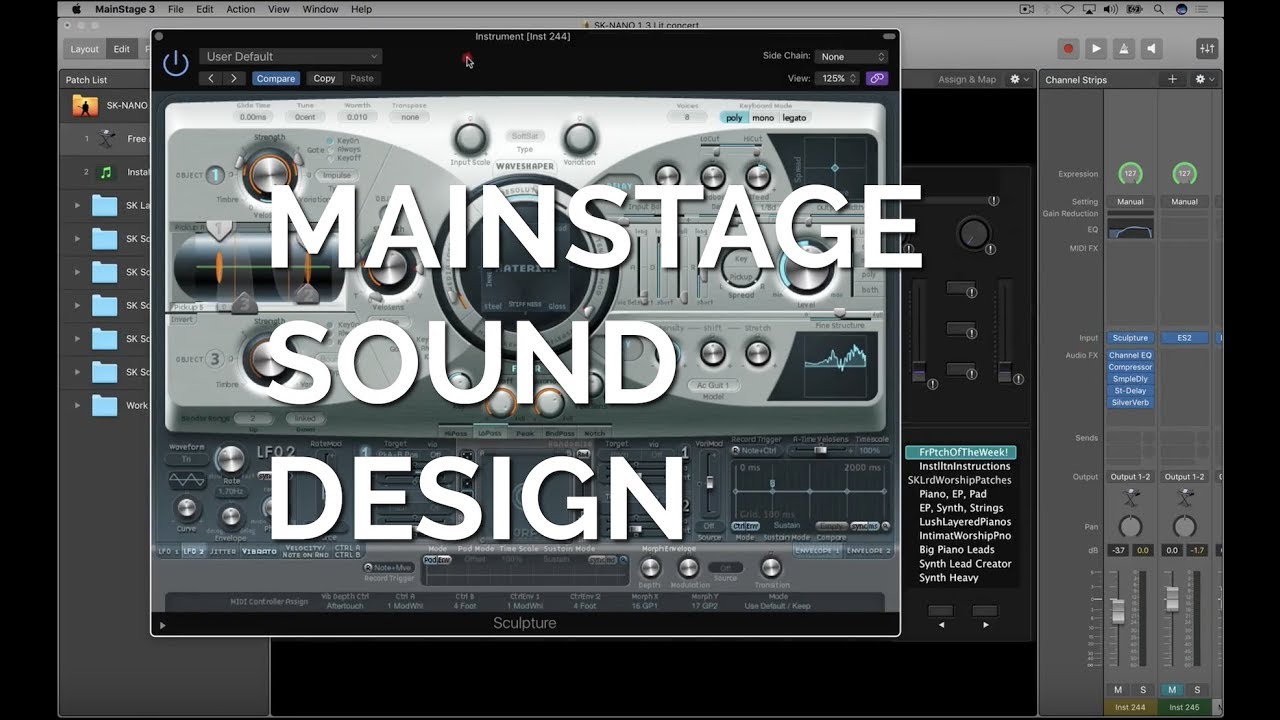Toggle the metronome icon in toolbar
This screenshot has height=720, width=1280.
coord(1124,48)
